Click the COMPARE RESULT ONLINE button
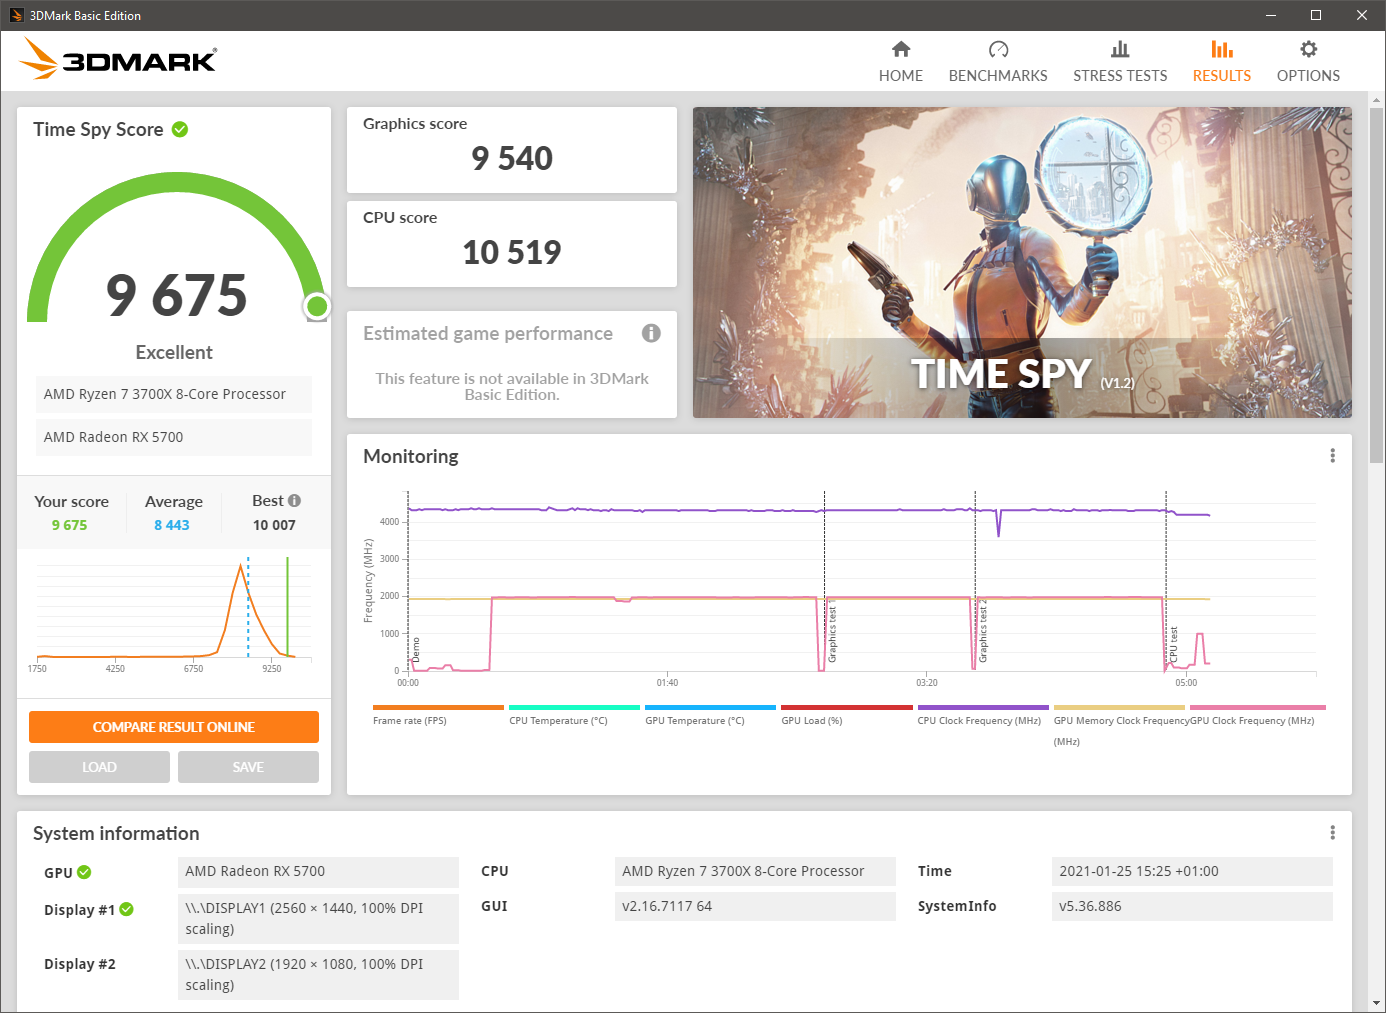This screenshot has height=1013, width=1386. coord(173,727)
